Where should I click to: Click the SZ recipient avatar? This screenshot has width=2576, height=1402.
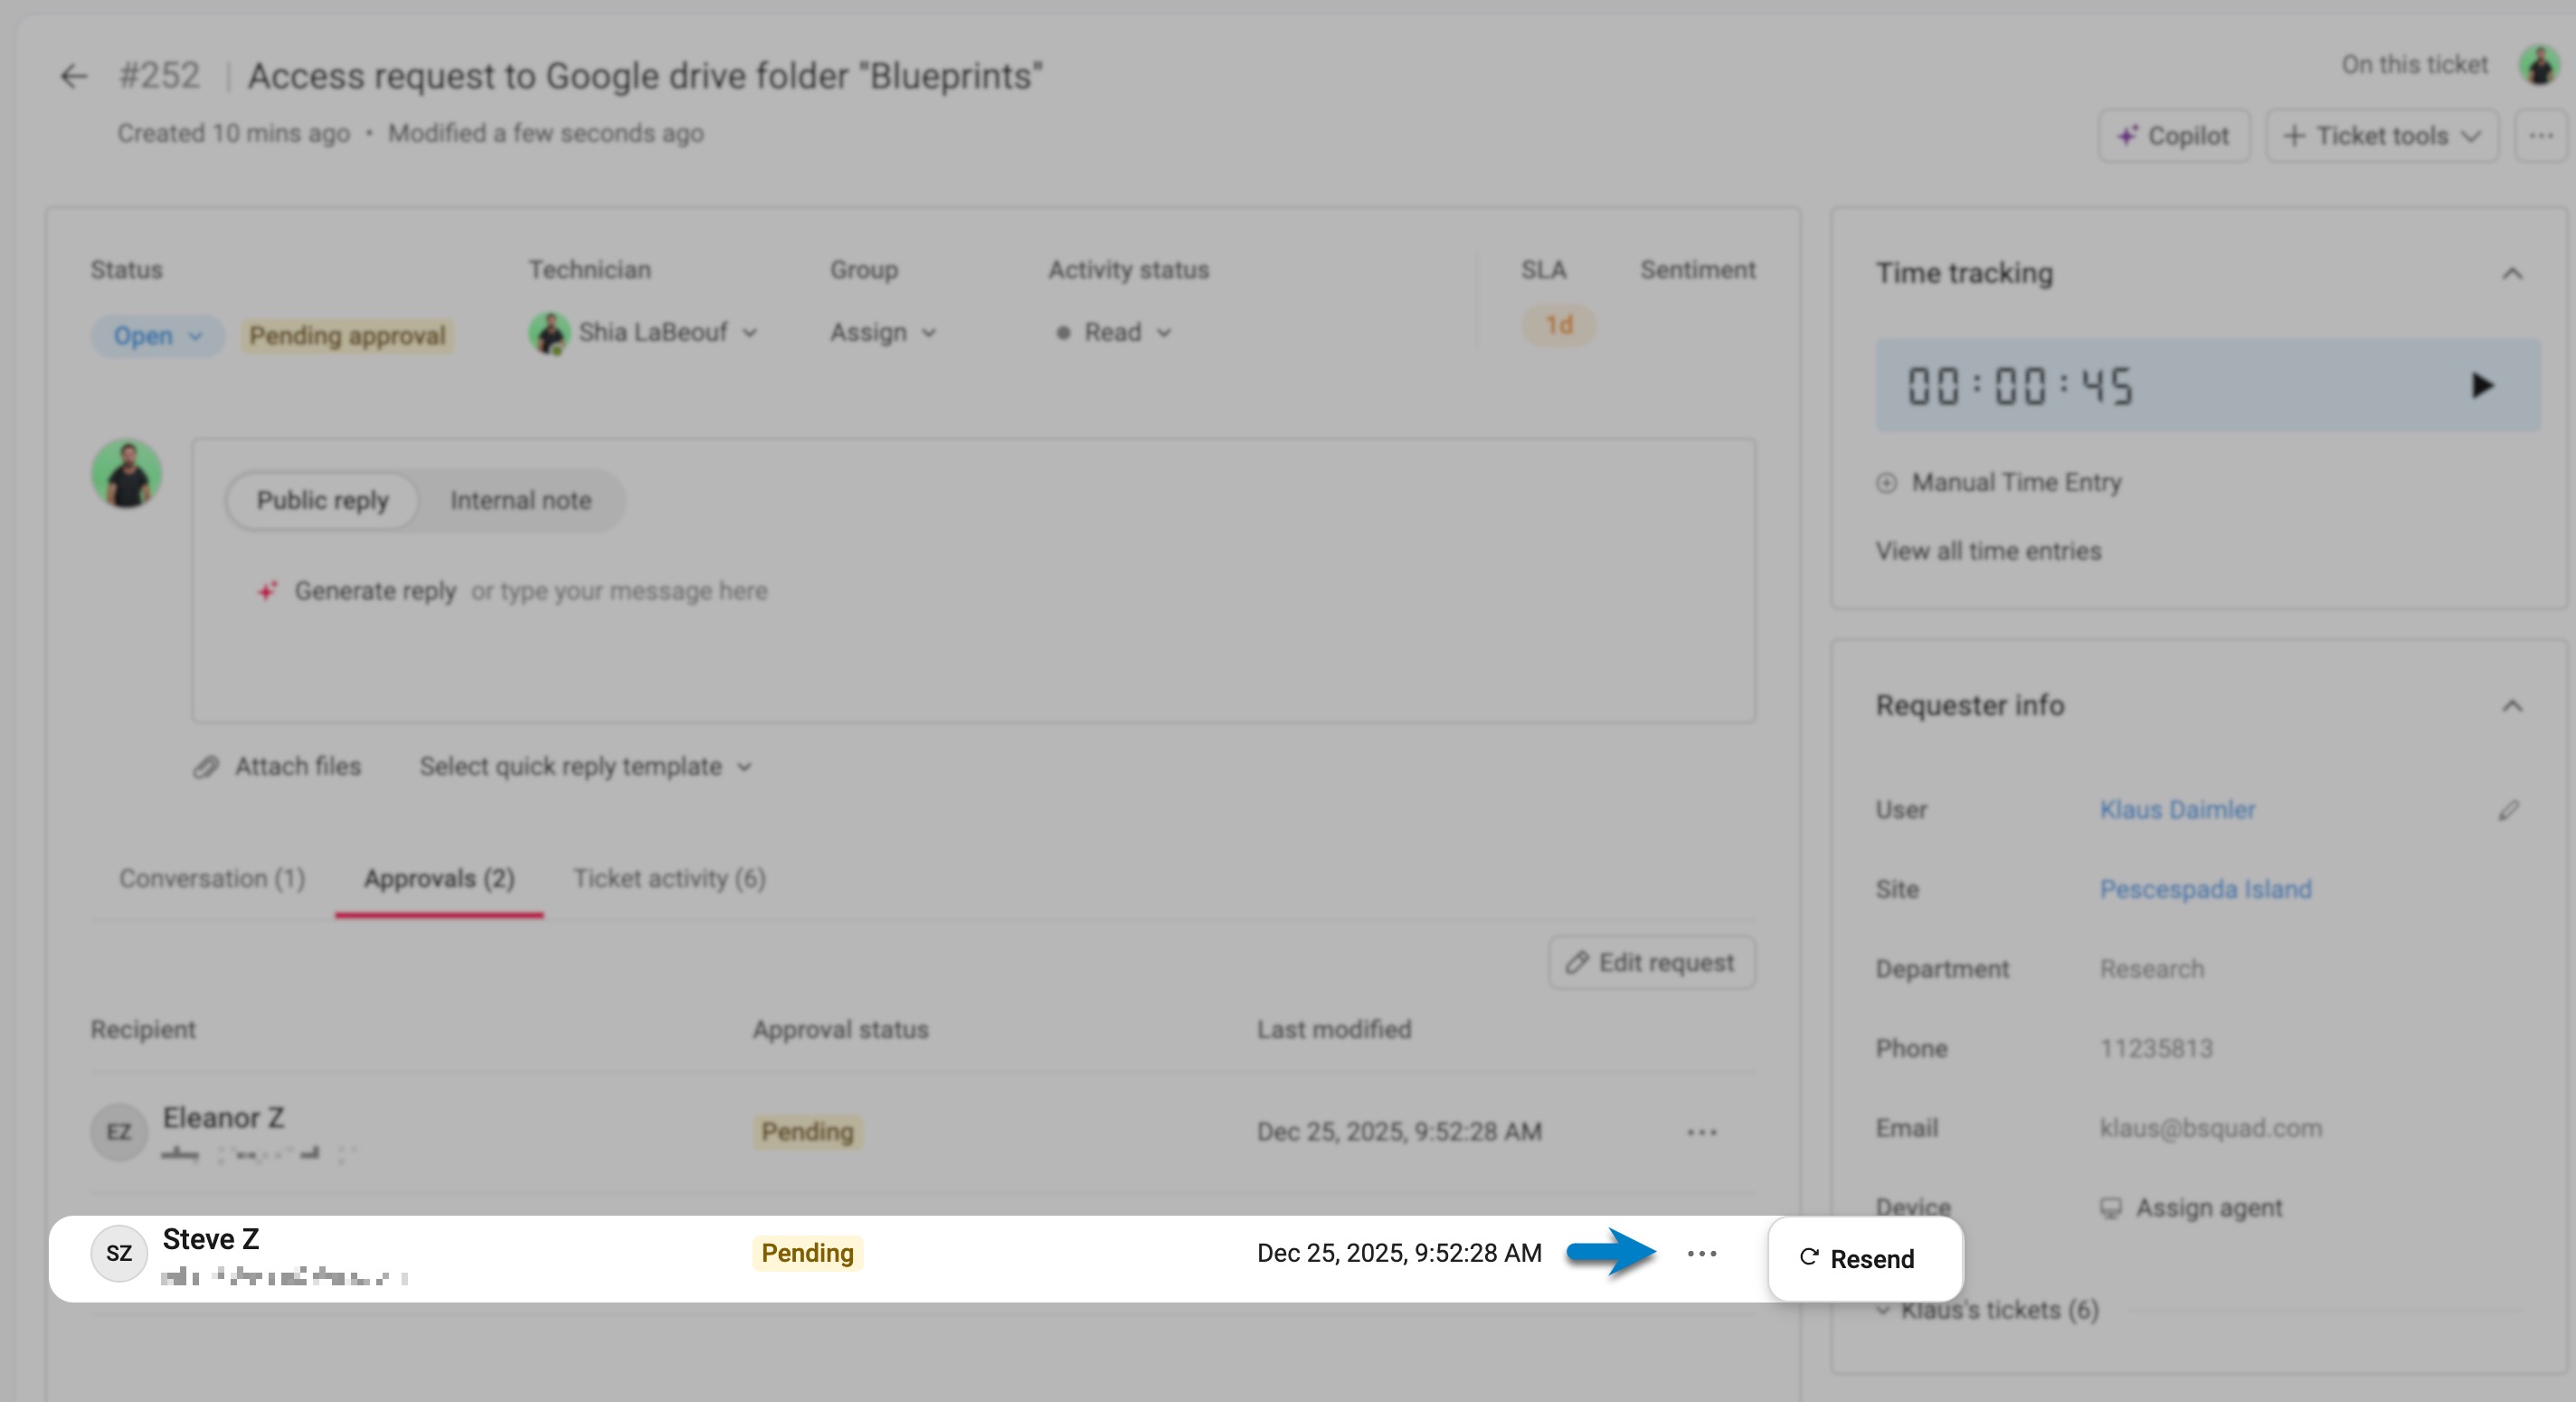tap(119, 1254)
